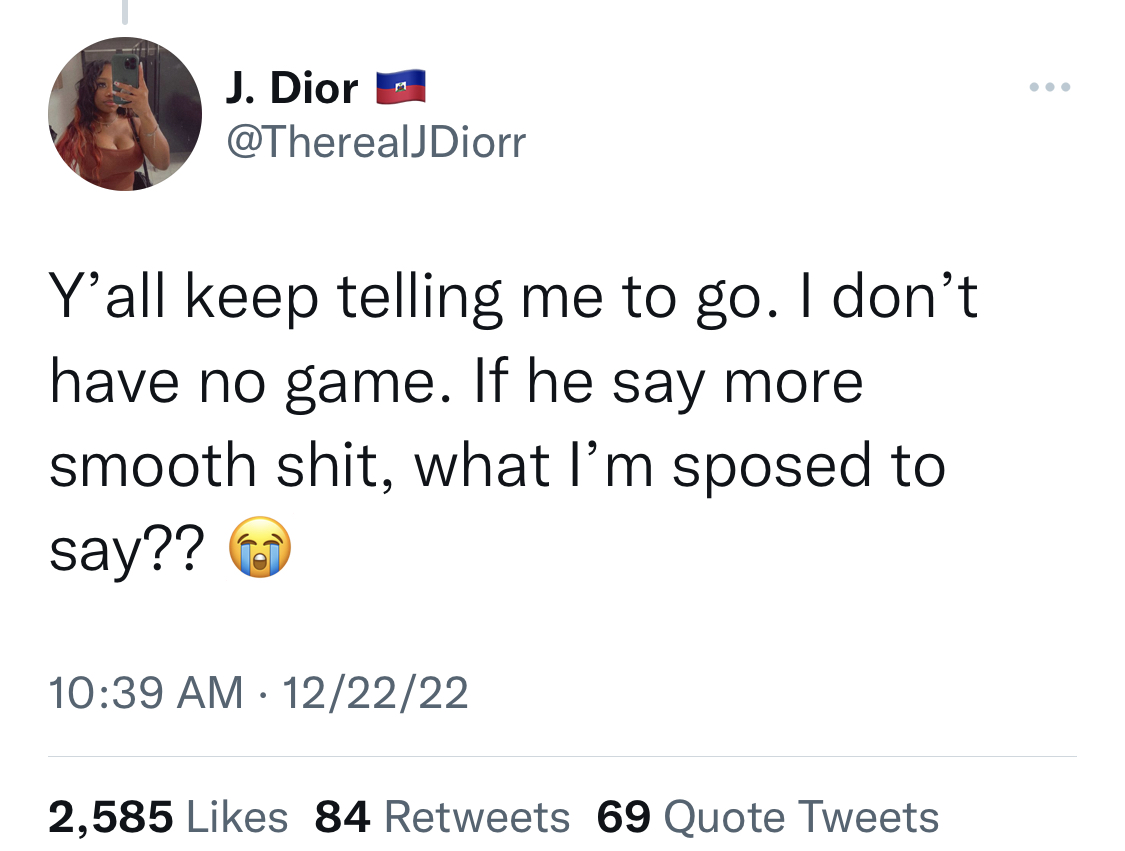
Task: Click the "Quote Tweets" label text
Action: 802,817
